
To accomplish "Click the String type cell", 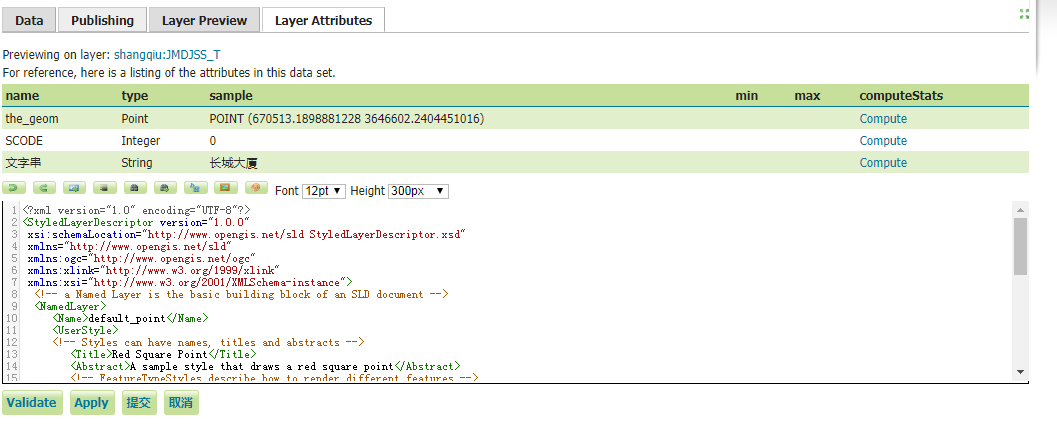I will click(x=137, y=162).
